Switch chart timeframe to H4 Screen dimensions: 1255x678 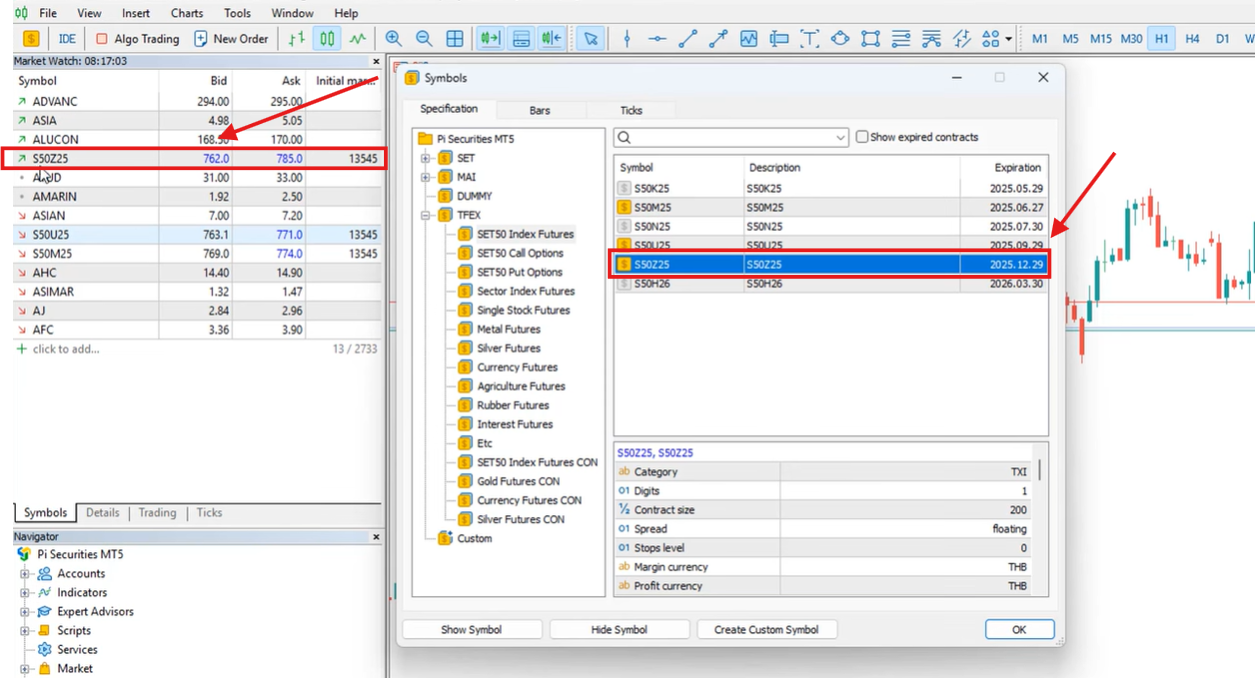[1192, 39]
